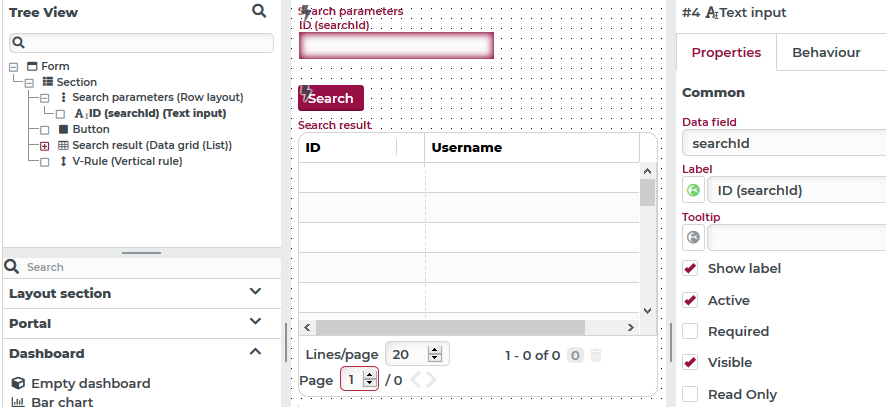Click next page arrow in grid pager
The height and width of the screenshot is (407, 886).
tap(431, 380)
